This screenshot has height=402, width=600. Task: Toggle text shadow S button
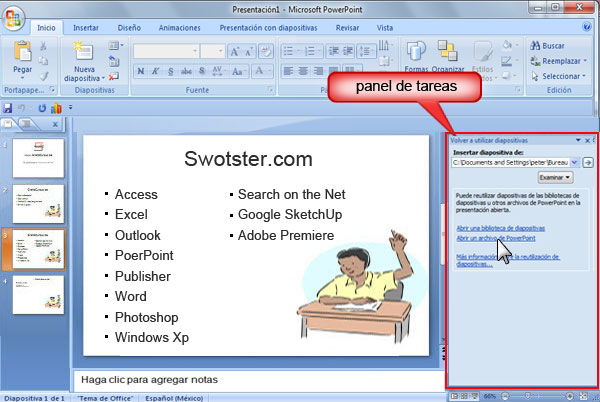[x=202, y=71]
